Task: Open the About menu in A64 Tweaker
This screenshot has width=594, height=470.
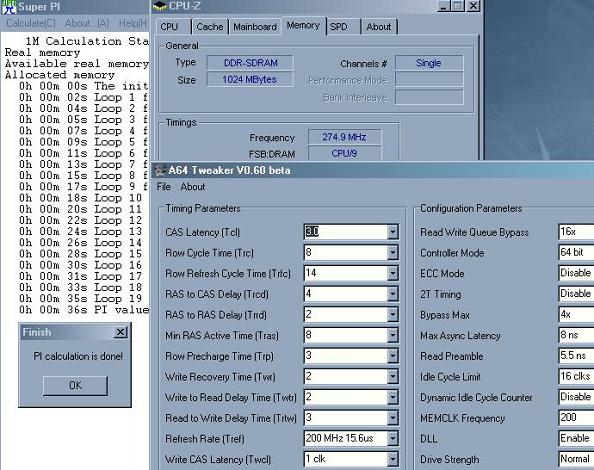Action: click(x=193, y=187)
